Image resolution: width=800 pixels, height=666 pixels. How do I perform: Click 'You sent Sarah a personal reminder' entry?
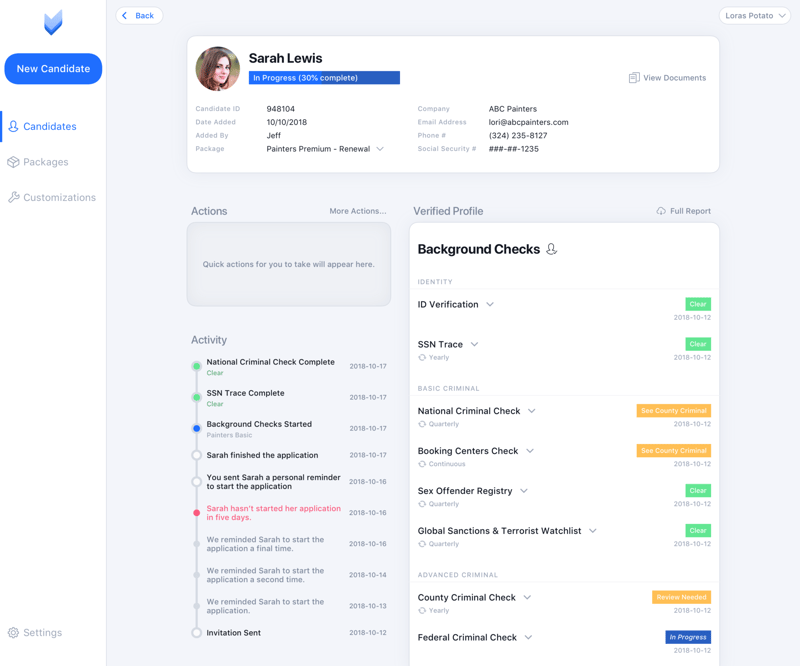[273, 482]
